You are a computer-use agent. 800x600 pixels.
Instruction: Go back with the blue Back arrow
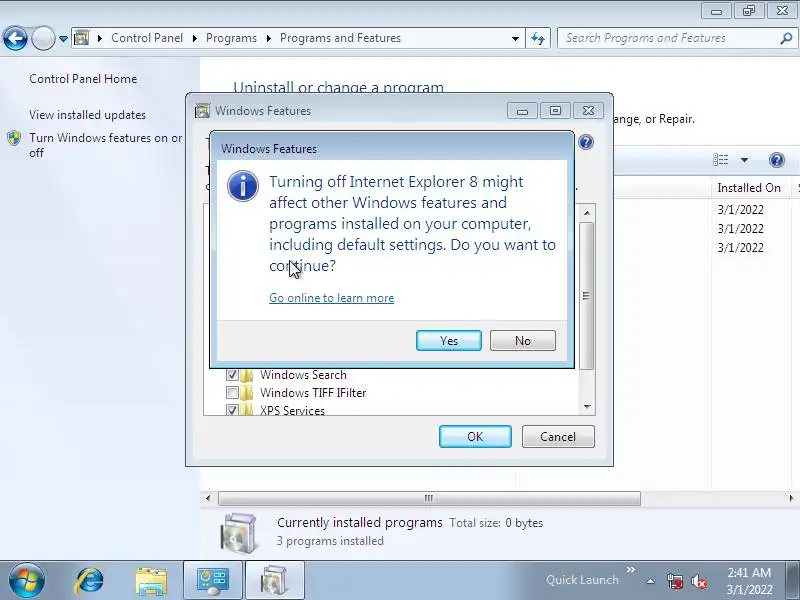pos(15,38)
